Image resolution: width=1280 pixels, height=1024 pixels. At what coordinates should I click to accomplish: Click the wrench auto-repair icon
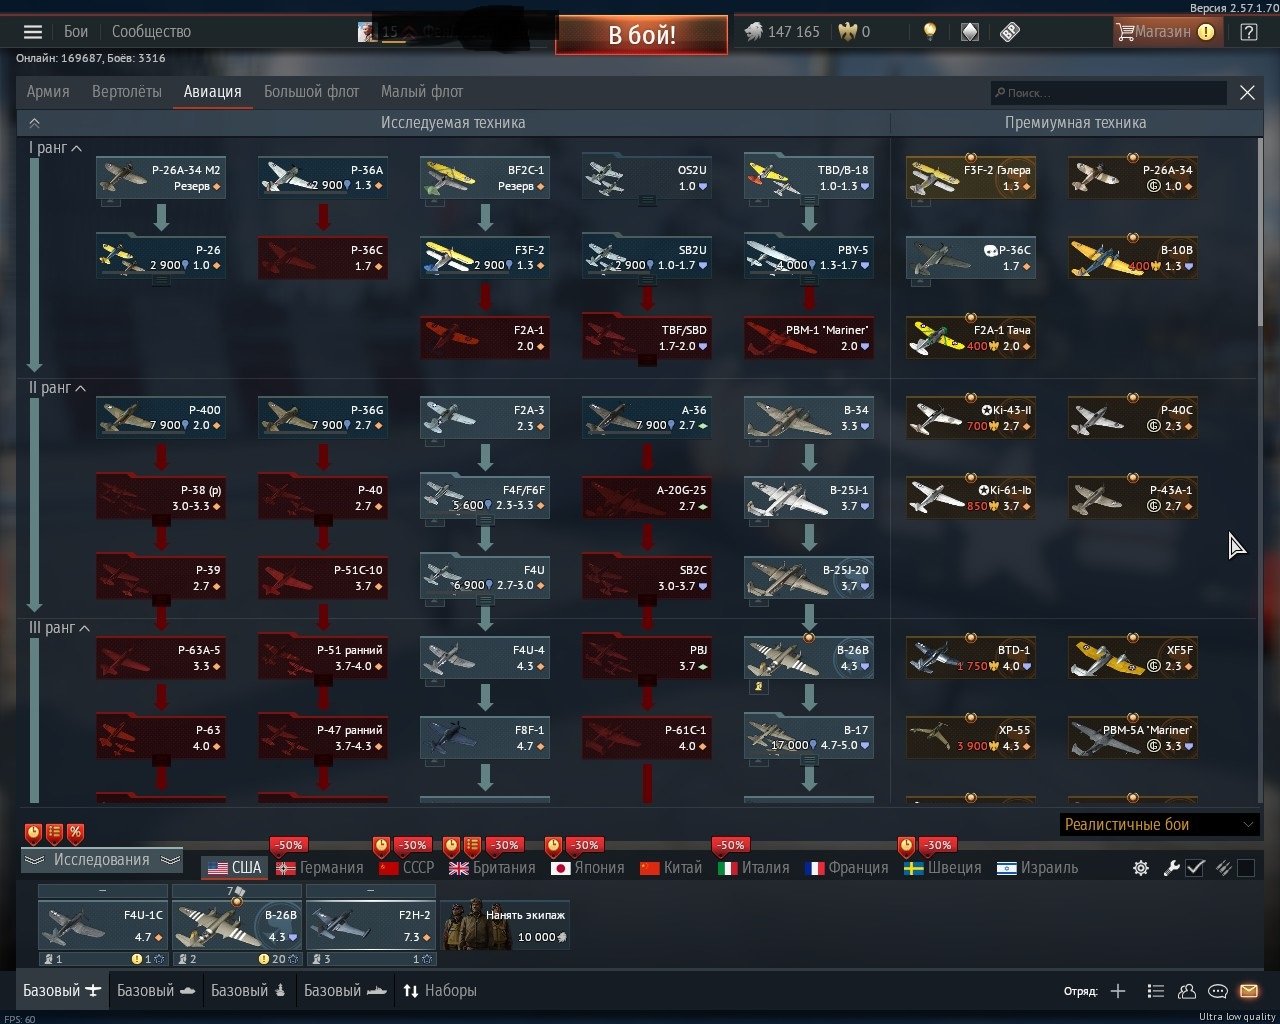click(1172, 868)
